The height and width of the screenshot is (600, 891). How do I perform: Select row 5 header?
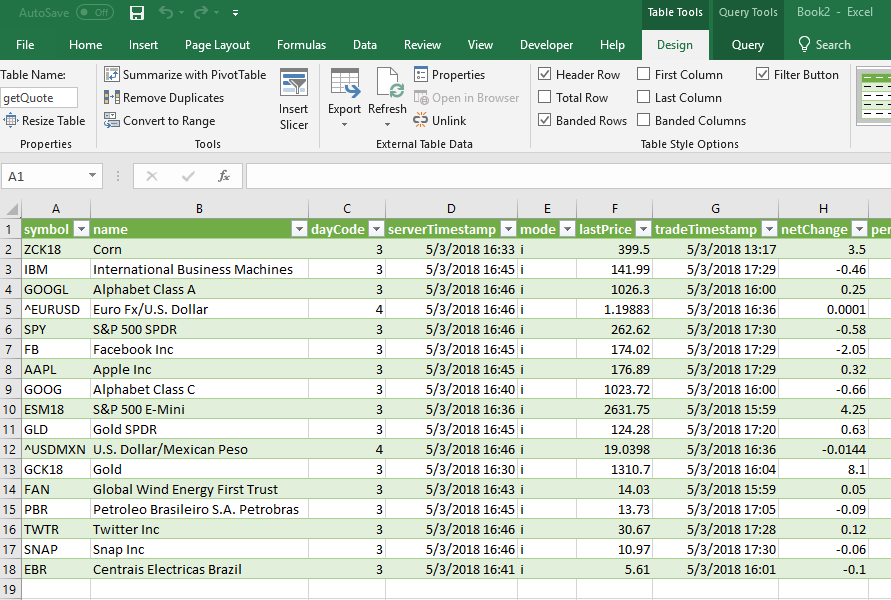[10, 309]
